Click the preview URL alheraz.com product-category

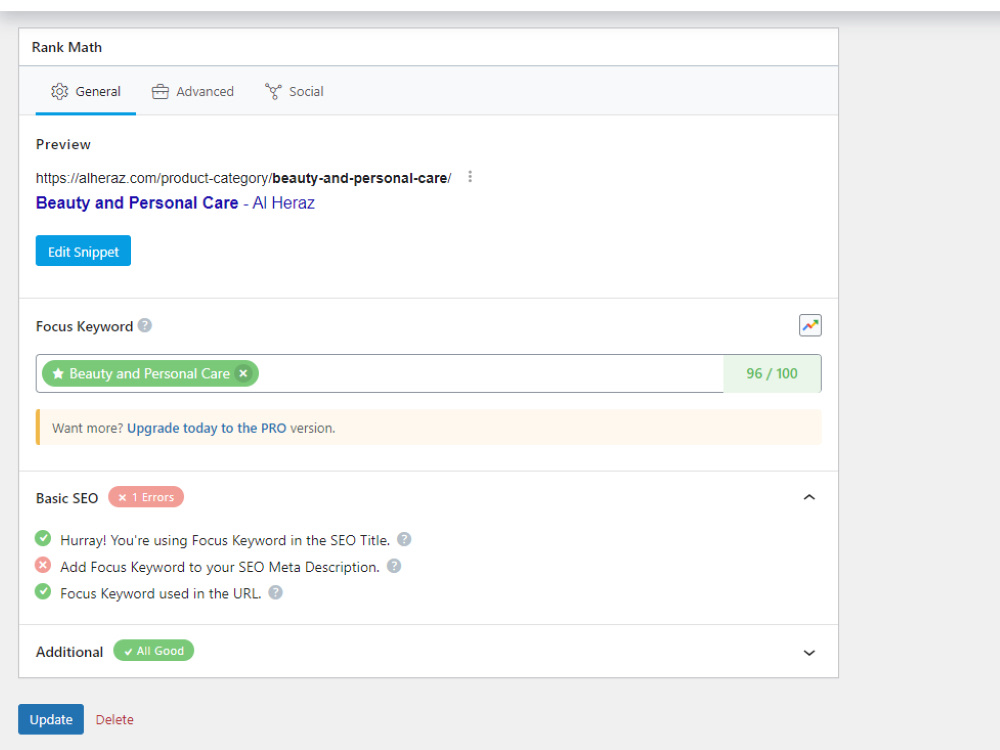243,178
